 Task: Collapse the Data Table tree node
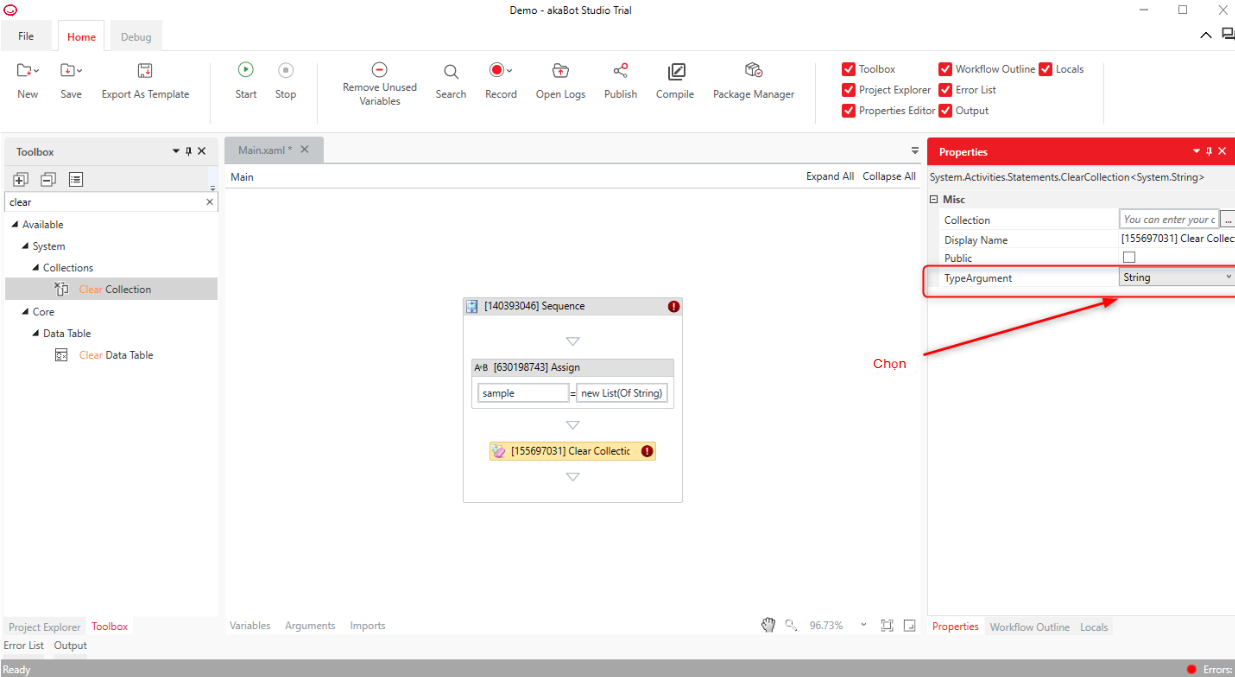[36, 334]
